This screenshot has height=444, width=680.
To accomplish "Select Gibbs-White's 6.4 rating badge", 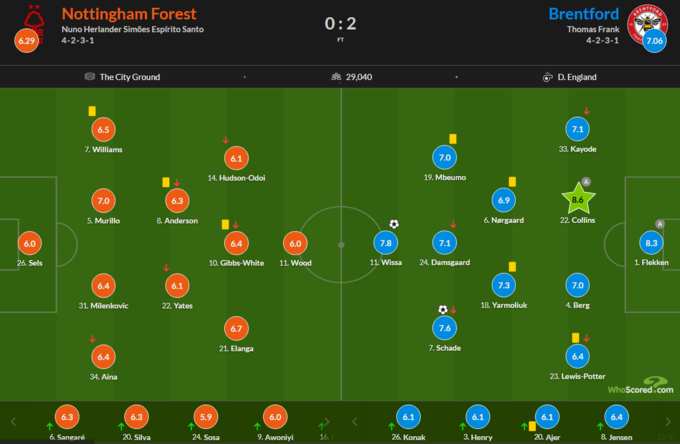I will click(x=236, y=242).
